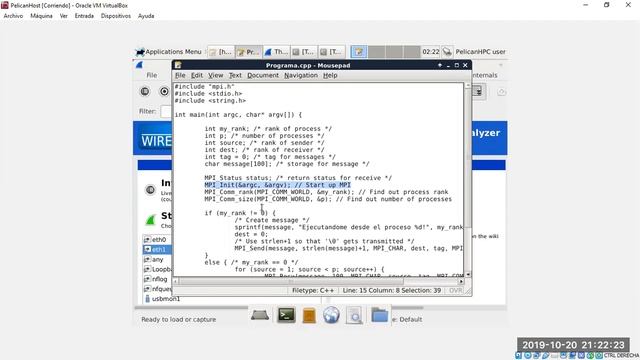The width and height of the screenshot is (640, 360).
Task: Open the blue folder dock icon
Action: 379,315
